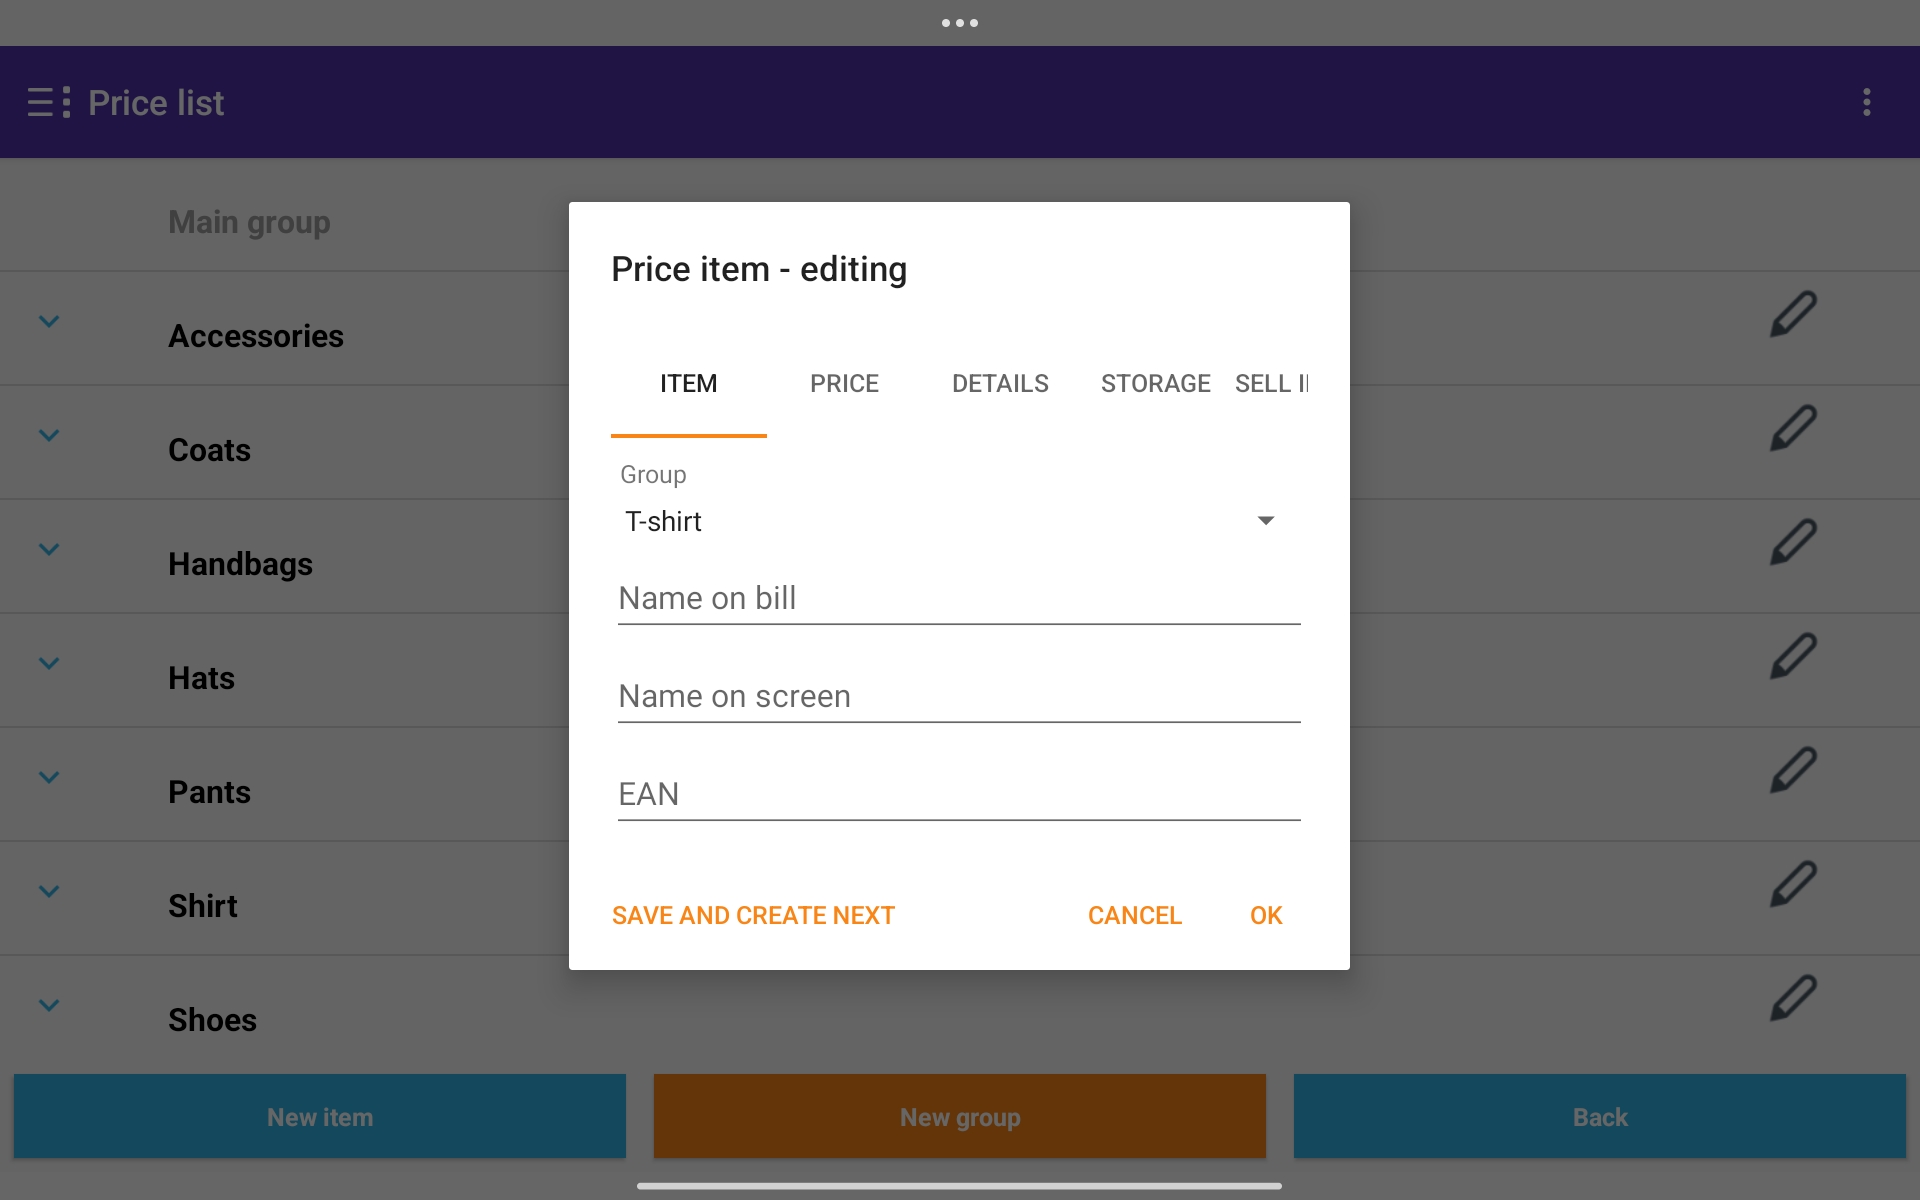Expand the Accessories group chevron
Viewport: 1920px width, 1200px height.
pyautogui.click(x=49, y=321)
